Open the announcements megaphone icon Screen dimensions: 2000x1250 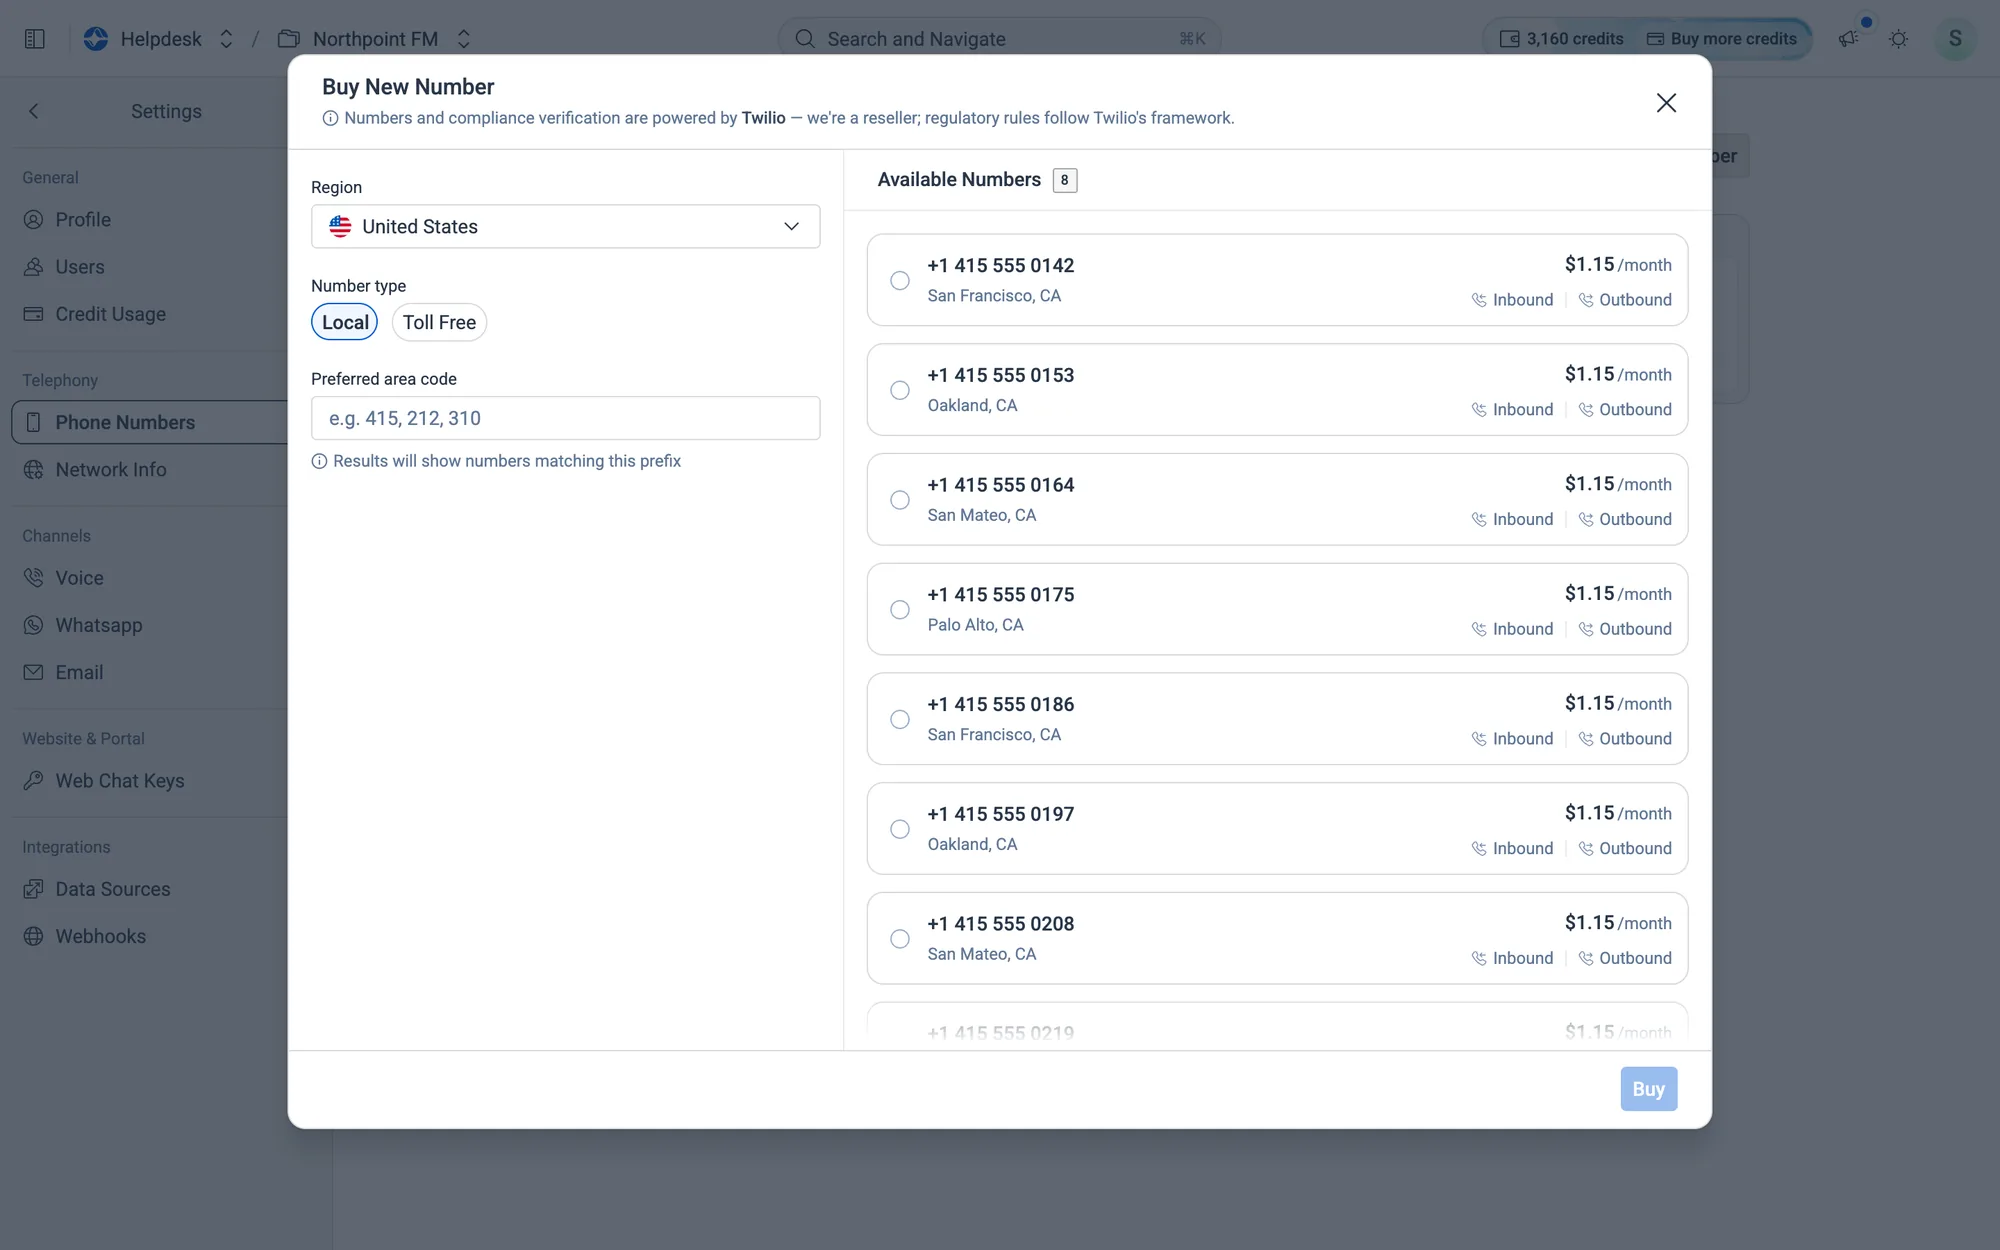[1848, 39]
